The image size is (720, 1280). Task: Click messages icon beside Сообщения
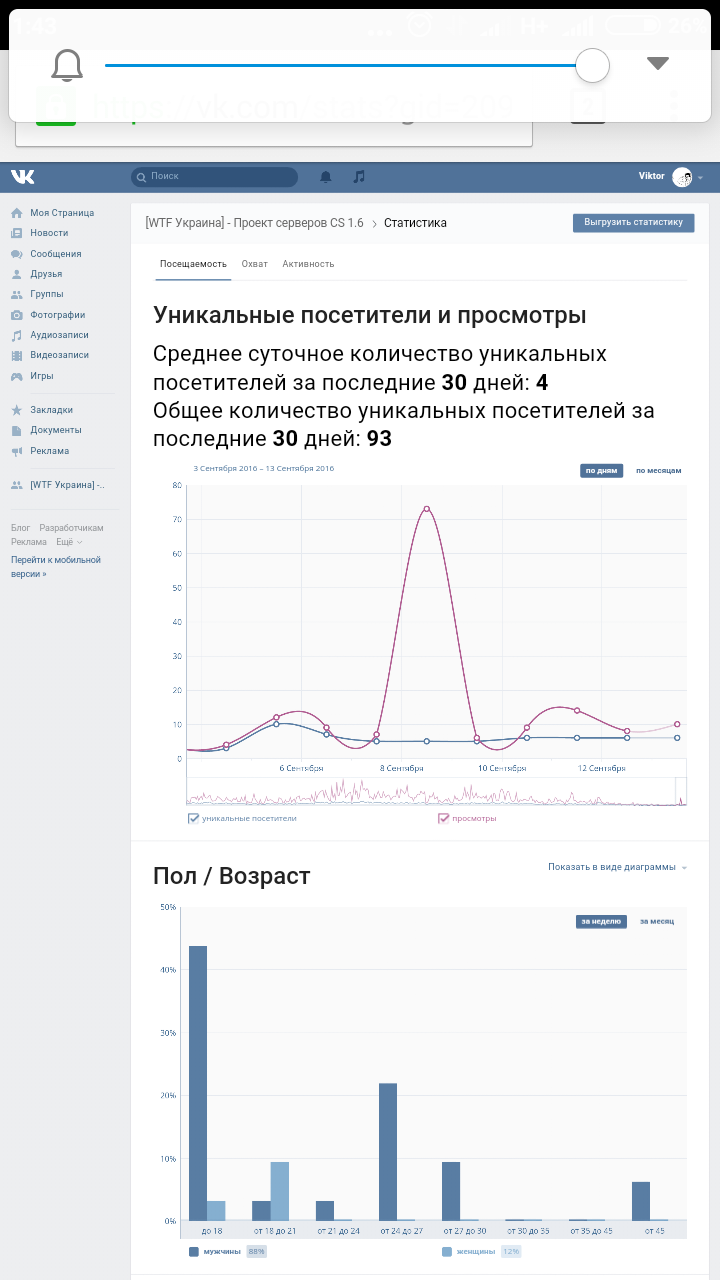click(x=17, y=254)
